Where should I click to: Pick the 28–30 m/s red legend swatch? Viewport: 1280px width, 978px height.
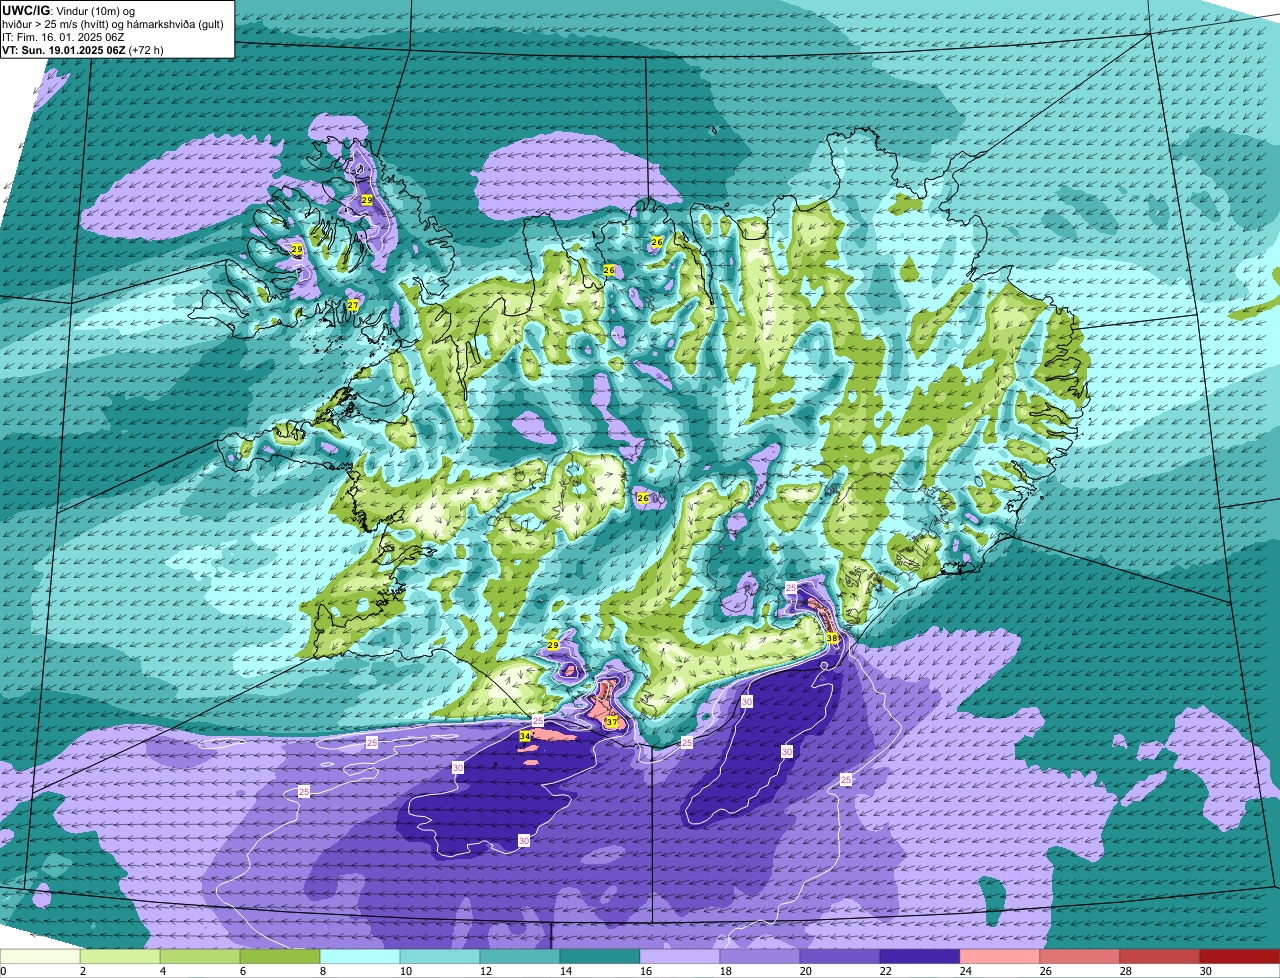click(1160, 957)
